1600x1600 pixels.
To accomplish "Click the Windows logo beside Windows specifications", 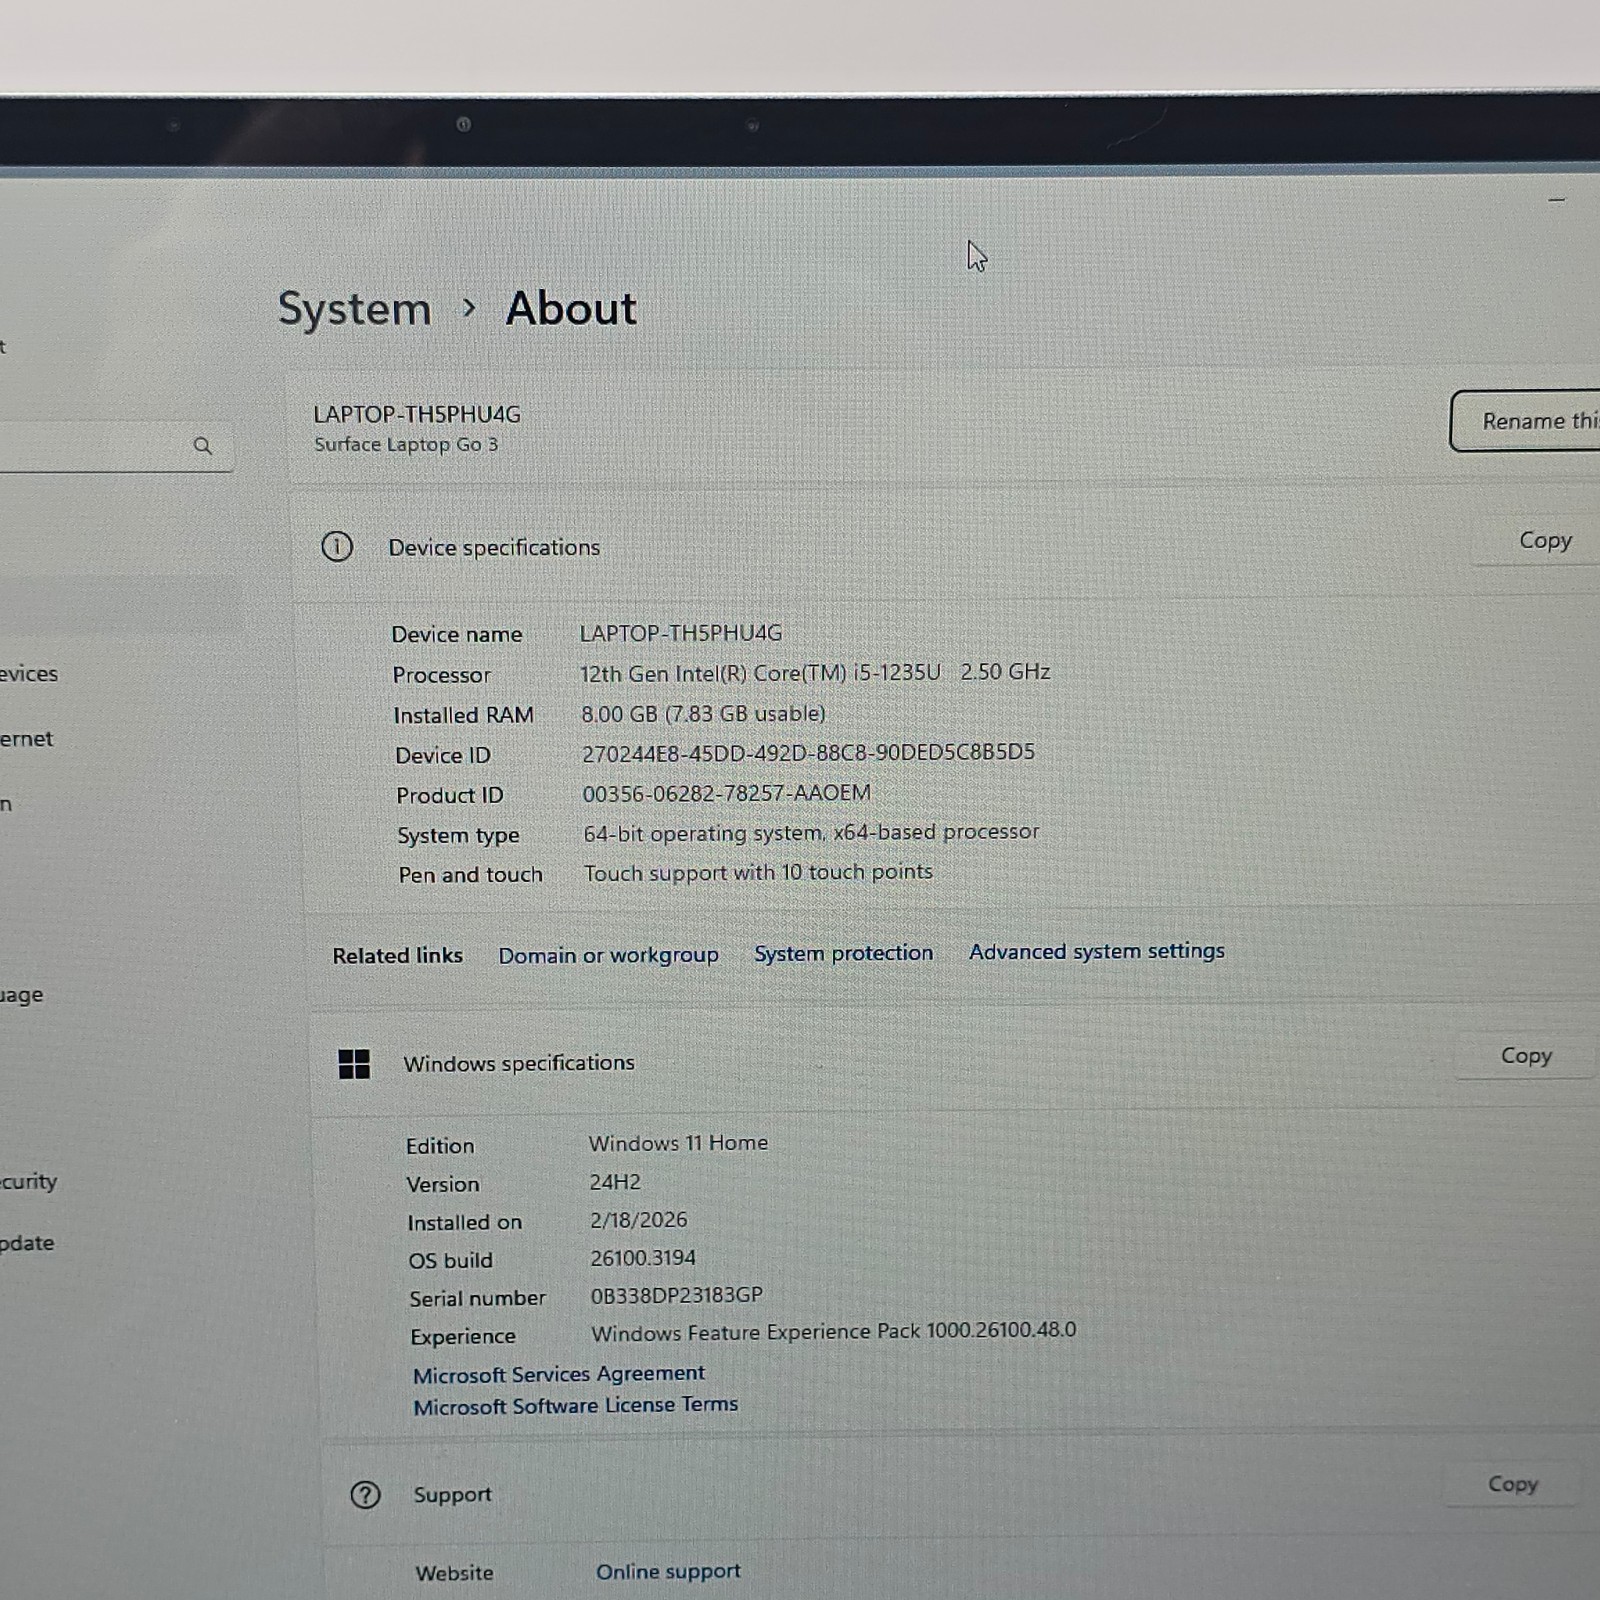I will (x=354, y=1064).
